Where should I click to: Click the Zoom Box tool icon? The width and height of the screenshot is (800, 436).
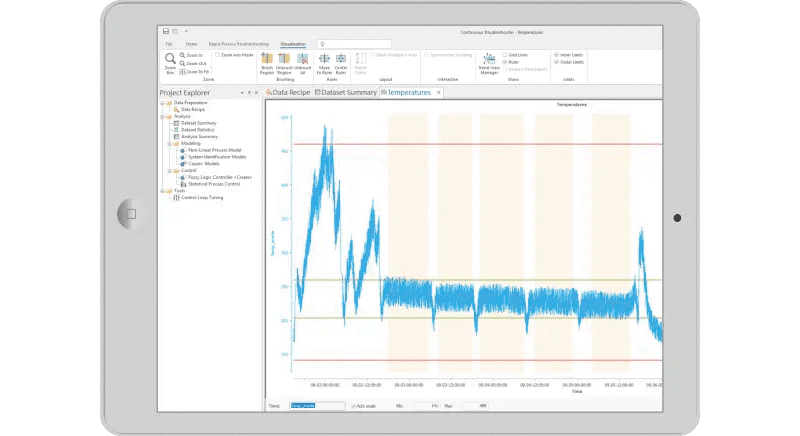(x=169, y=60)
